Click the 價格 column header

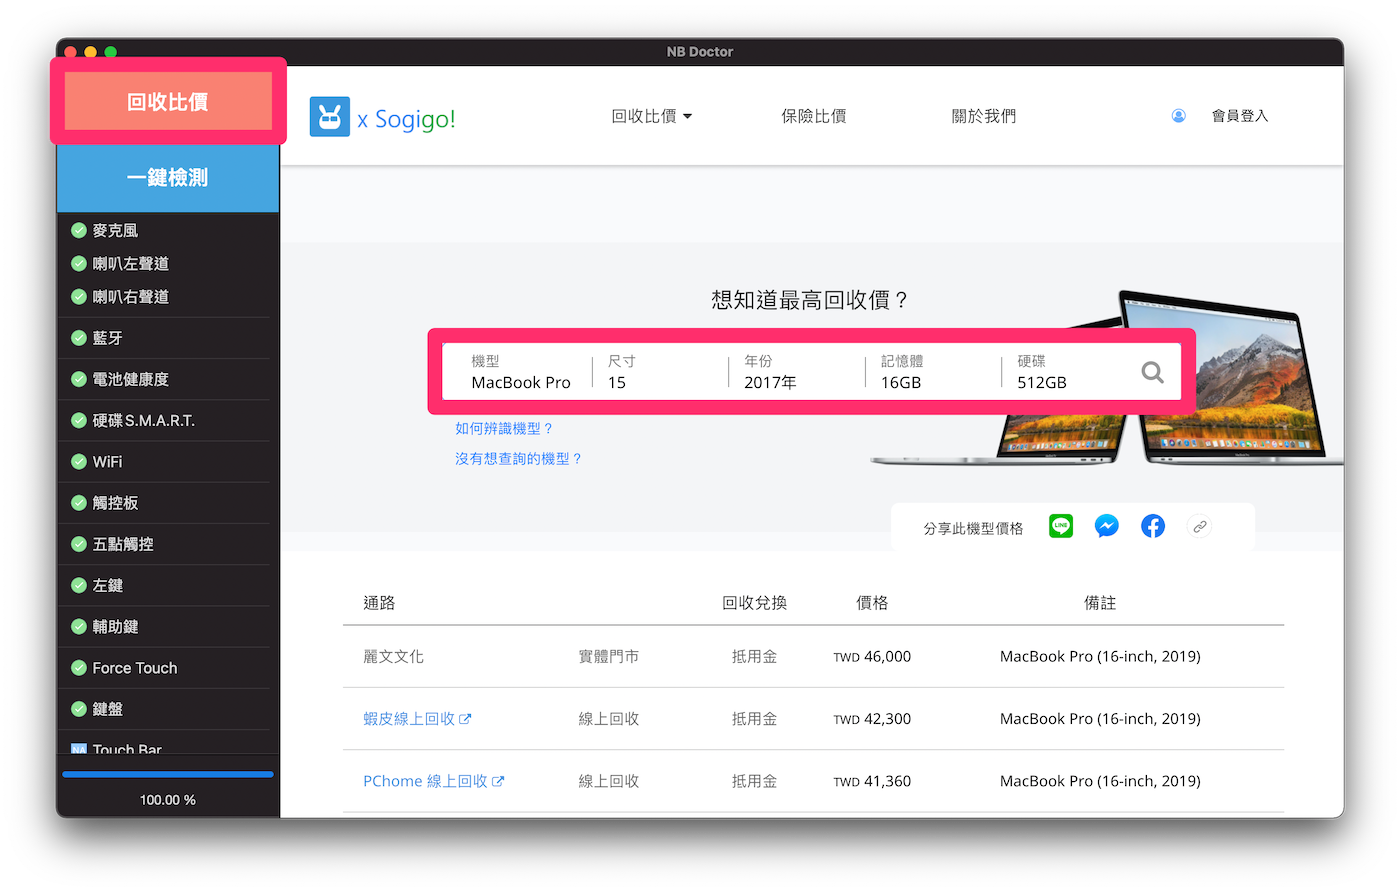coord(872,603)
